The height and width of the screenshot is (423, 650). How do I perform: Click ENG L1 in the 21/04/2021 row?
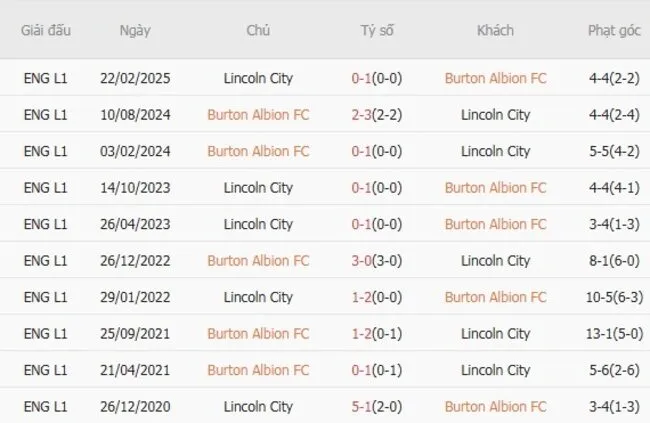pos(45,370)
